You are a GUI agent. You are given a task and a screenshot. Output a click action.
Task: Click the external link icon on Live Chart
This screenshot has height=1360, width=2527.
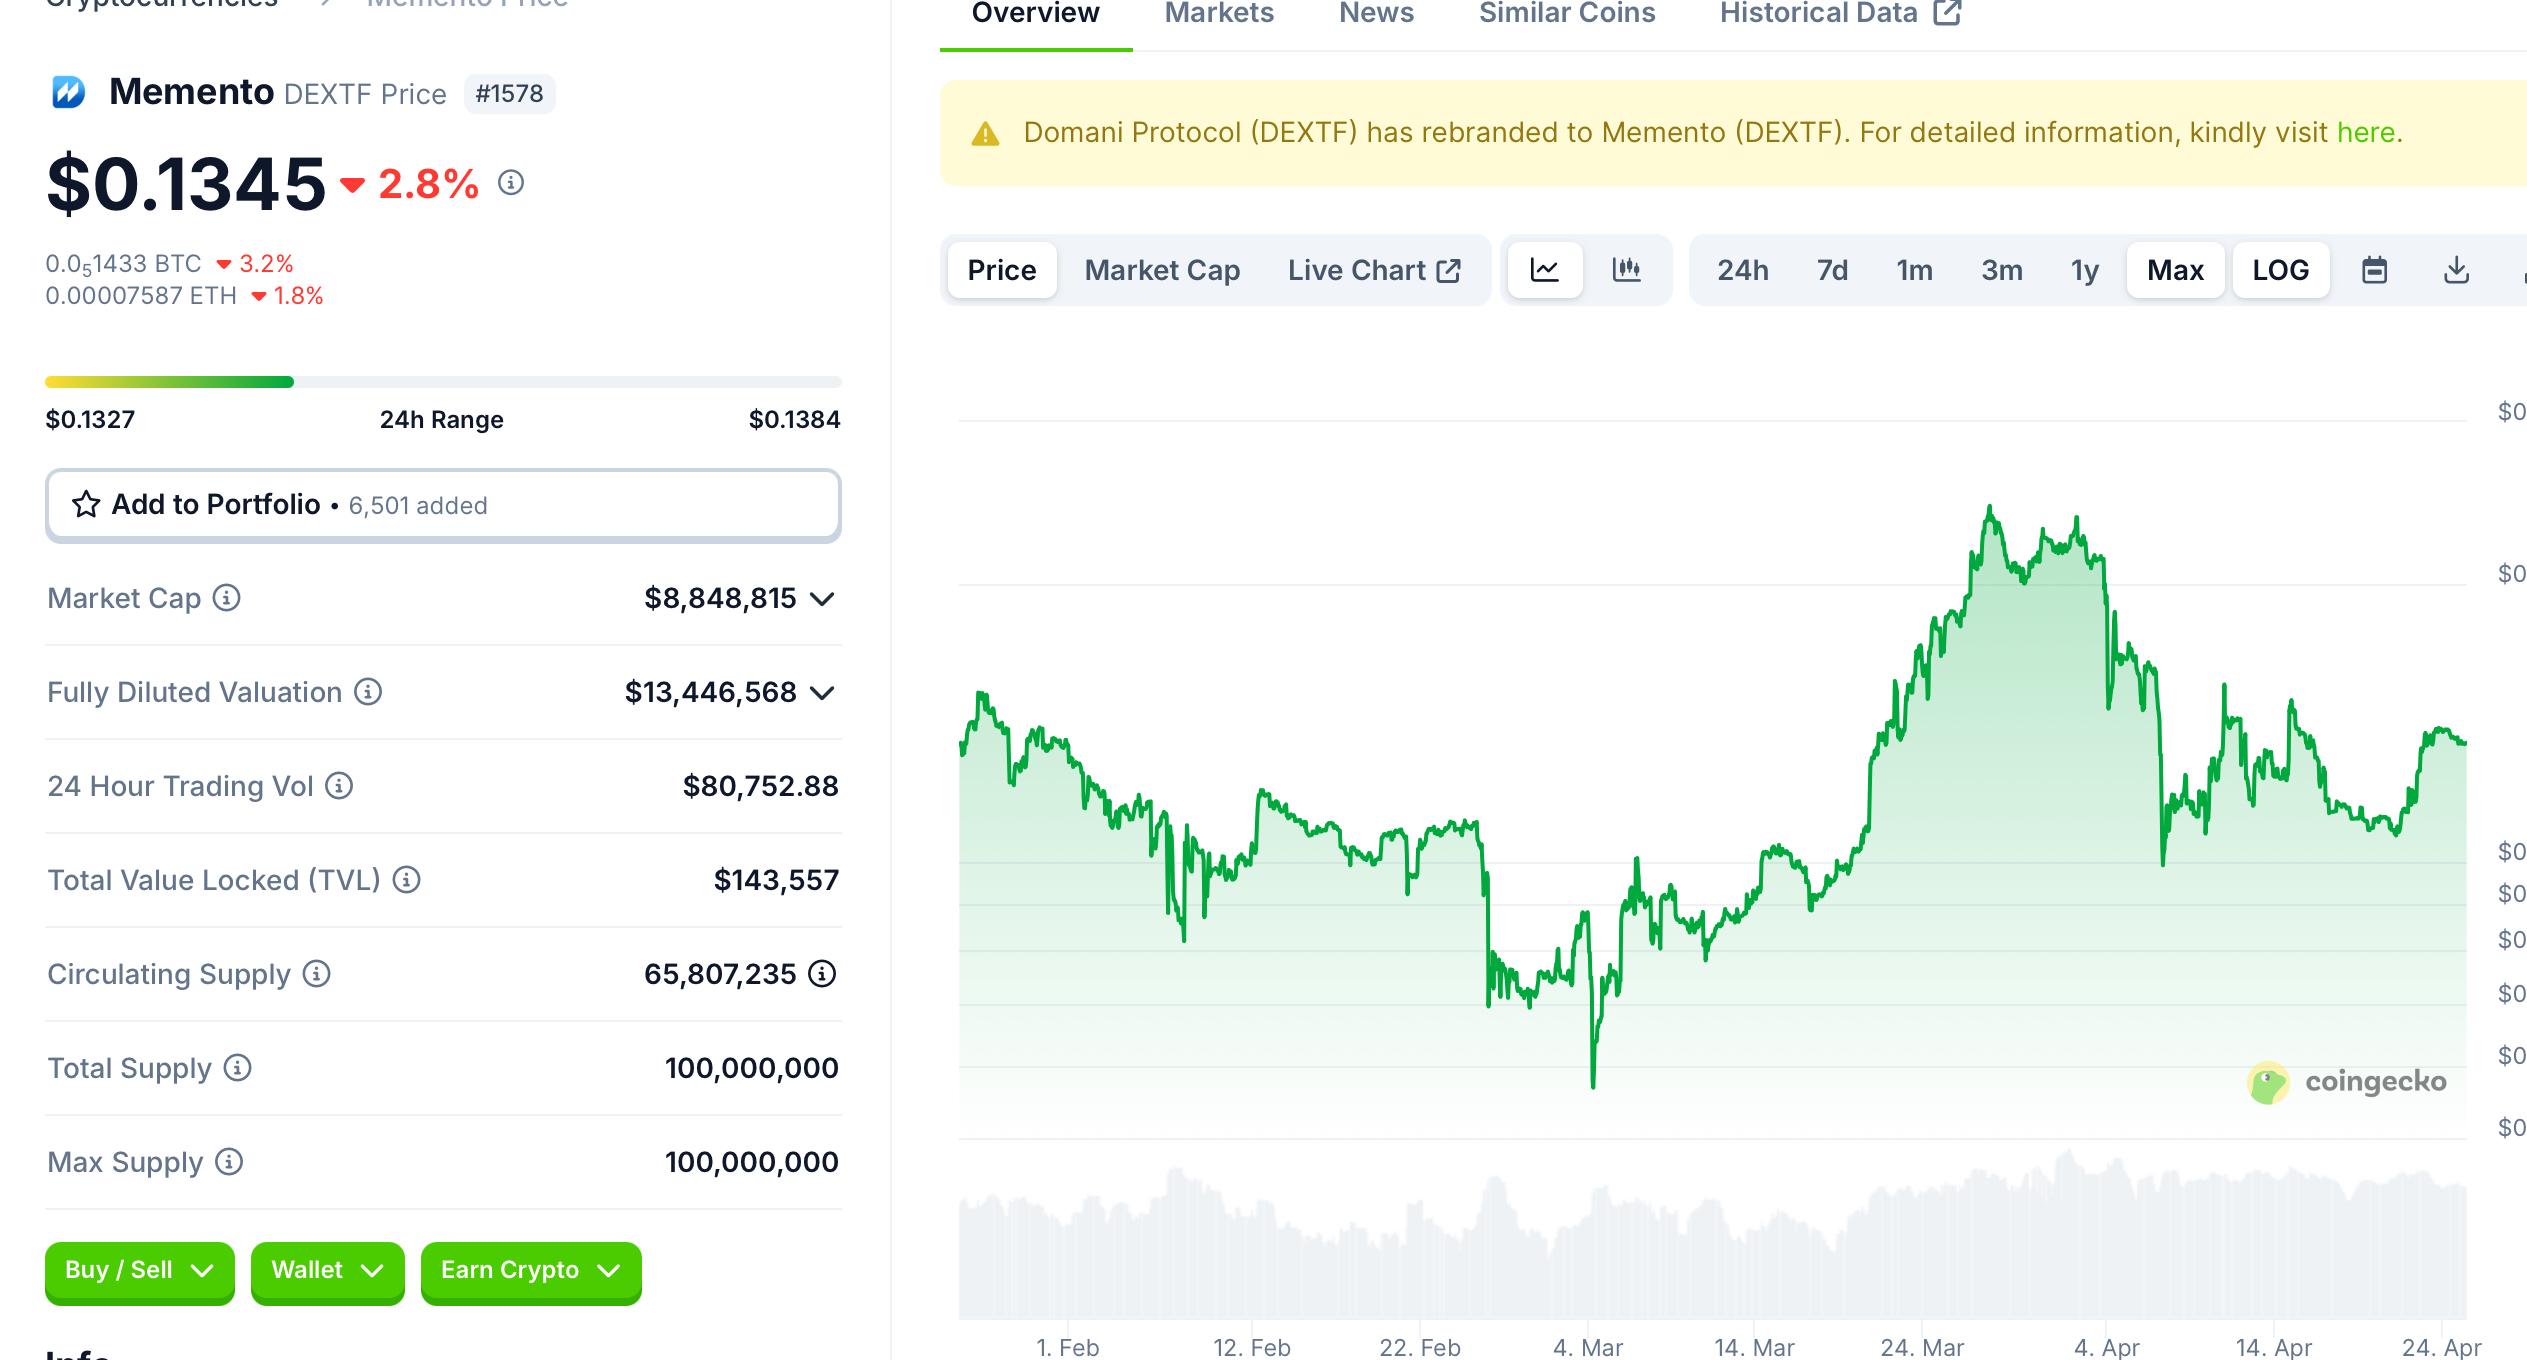pyautogui.click(x=1449, y=271)
